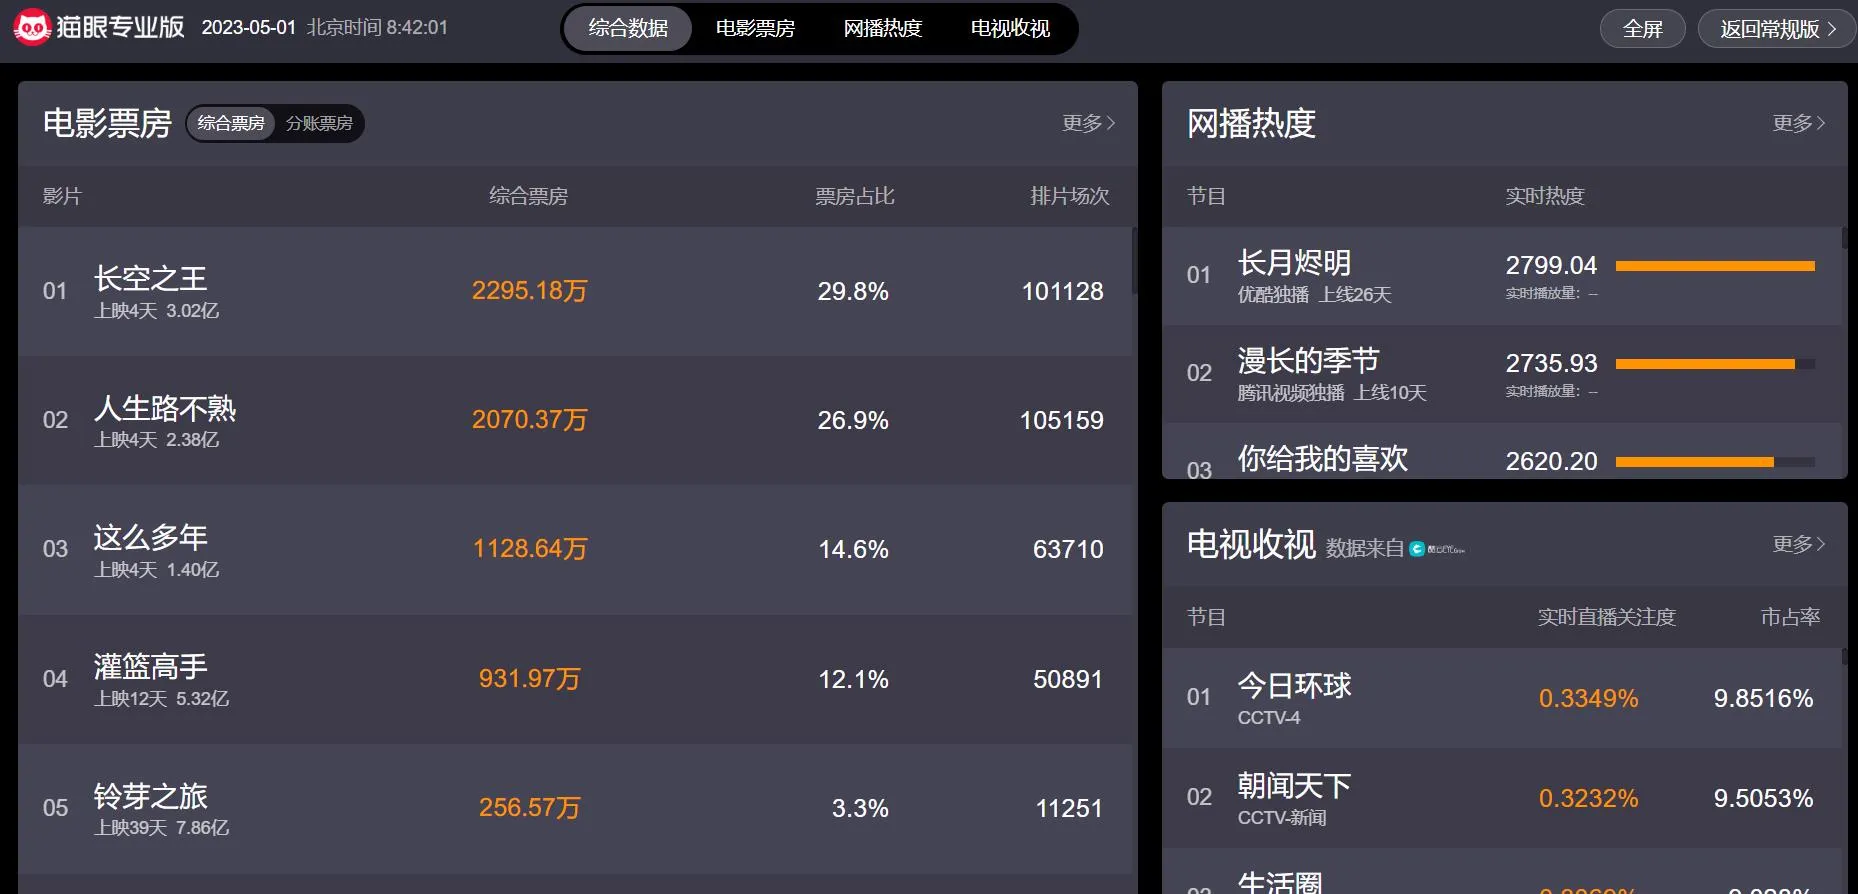Click the 市占率 column header
The height and width of the screenshot is (894, 1858).
click(1790, 617)
